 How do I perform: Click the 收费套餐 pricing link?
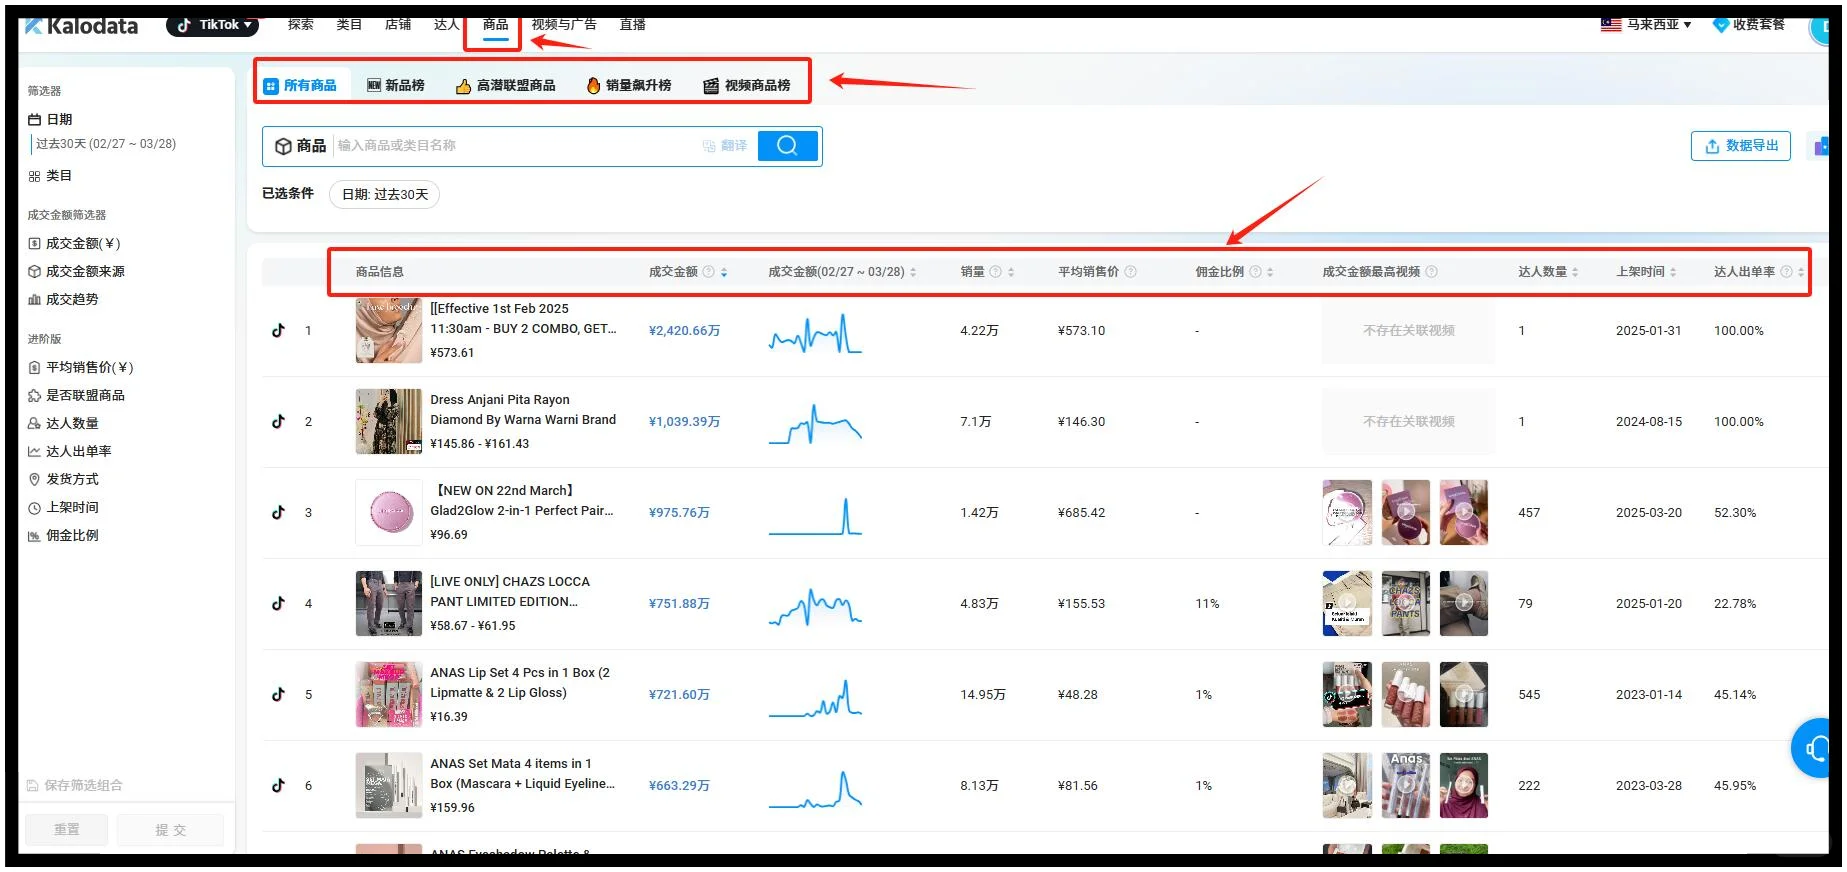pyautogui.click(x=1749, y=24)
